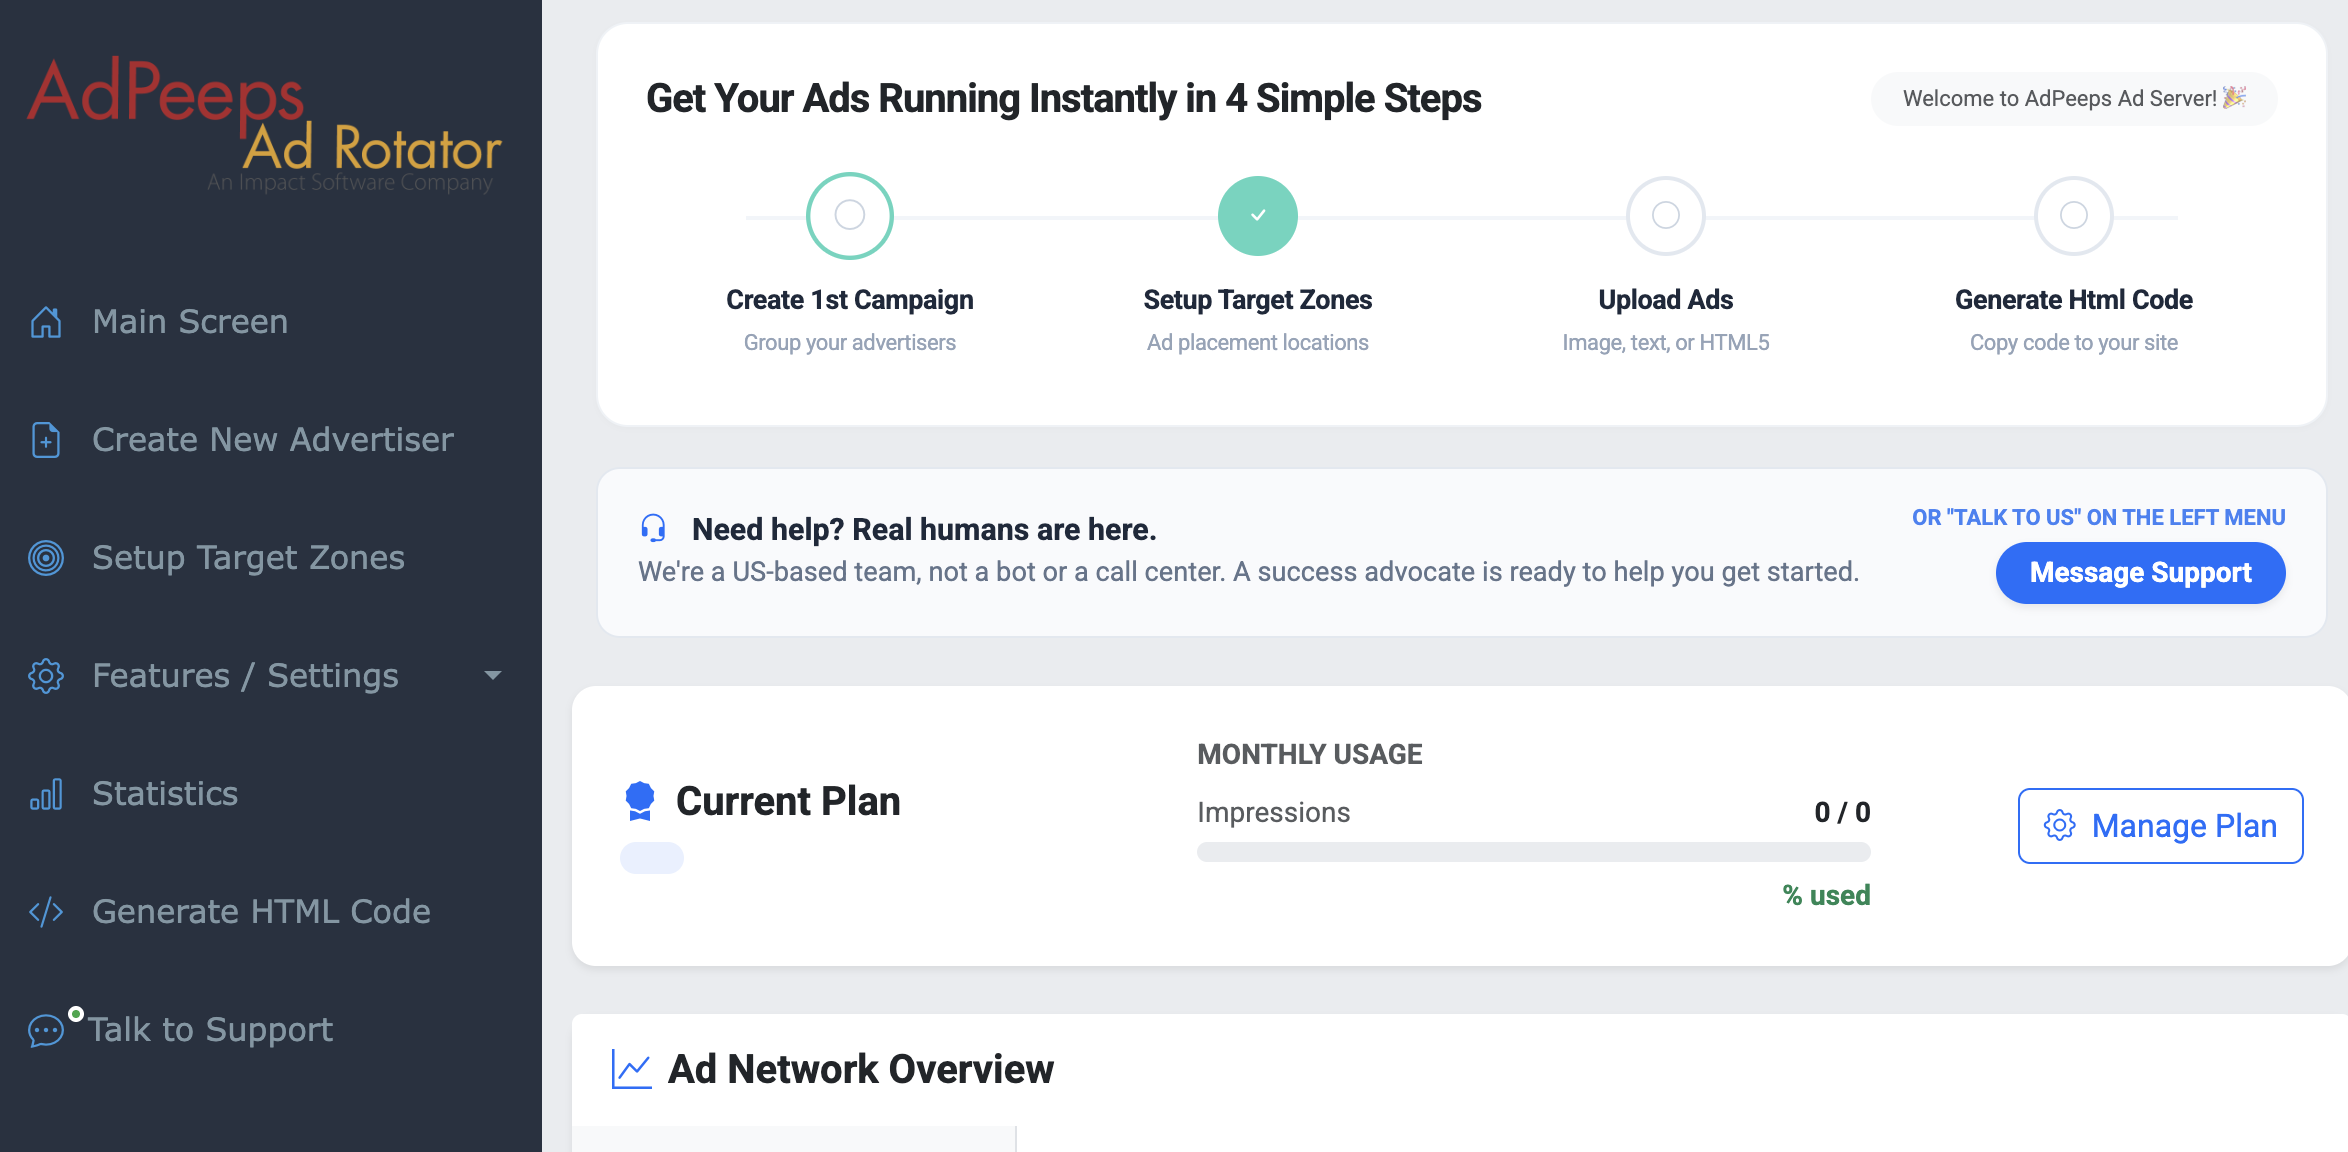Image resolution: width=2348 pixels, height=1152 pixels.
Task: Select the Upload Ads step circle
Action: click(x=1665, y=215)
